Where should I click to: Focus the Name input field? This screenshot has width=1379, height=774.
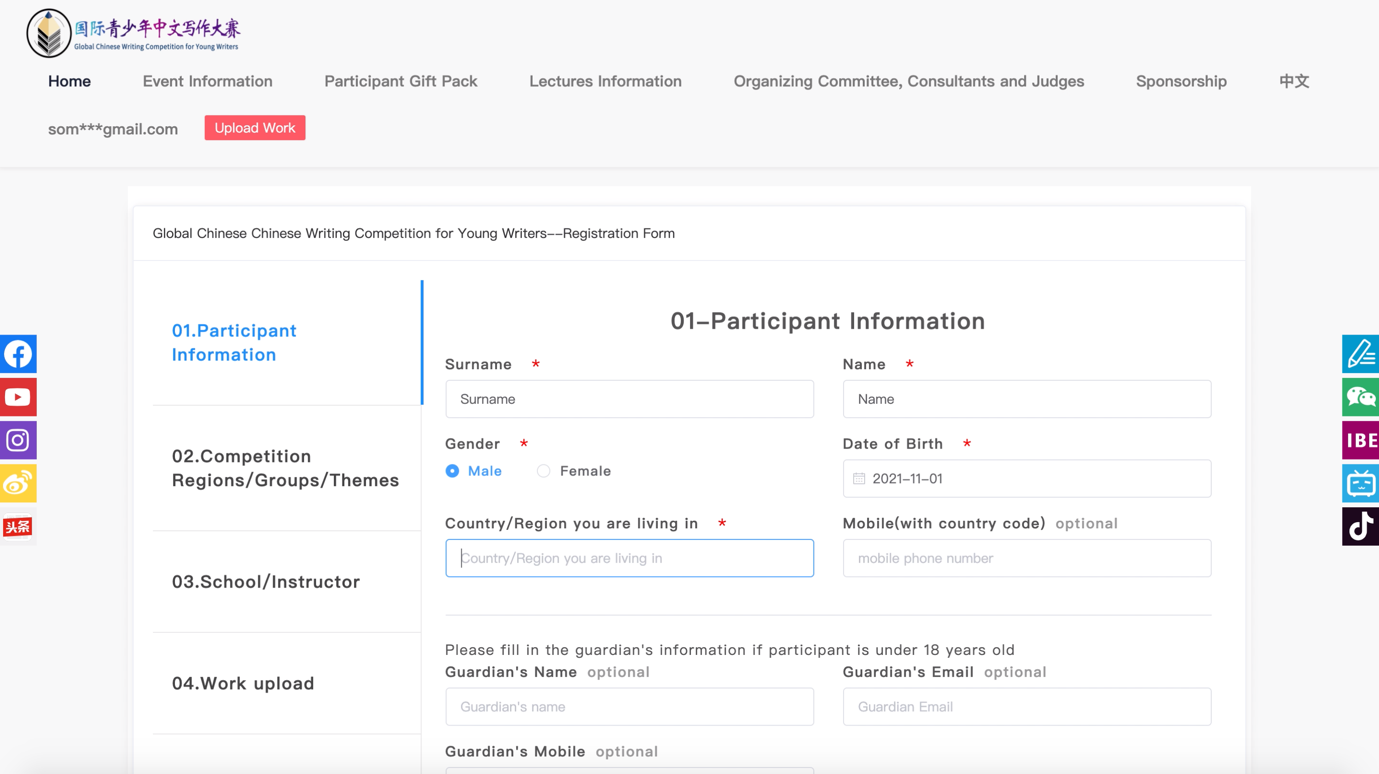[1027, 399]
